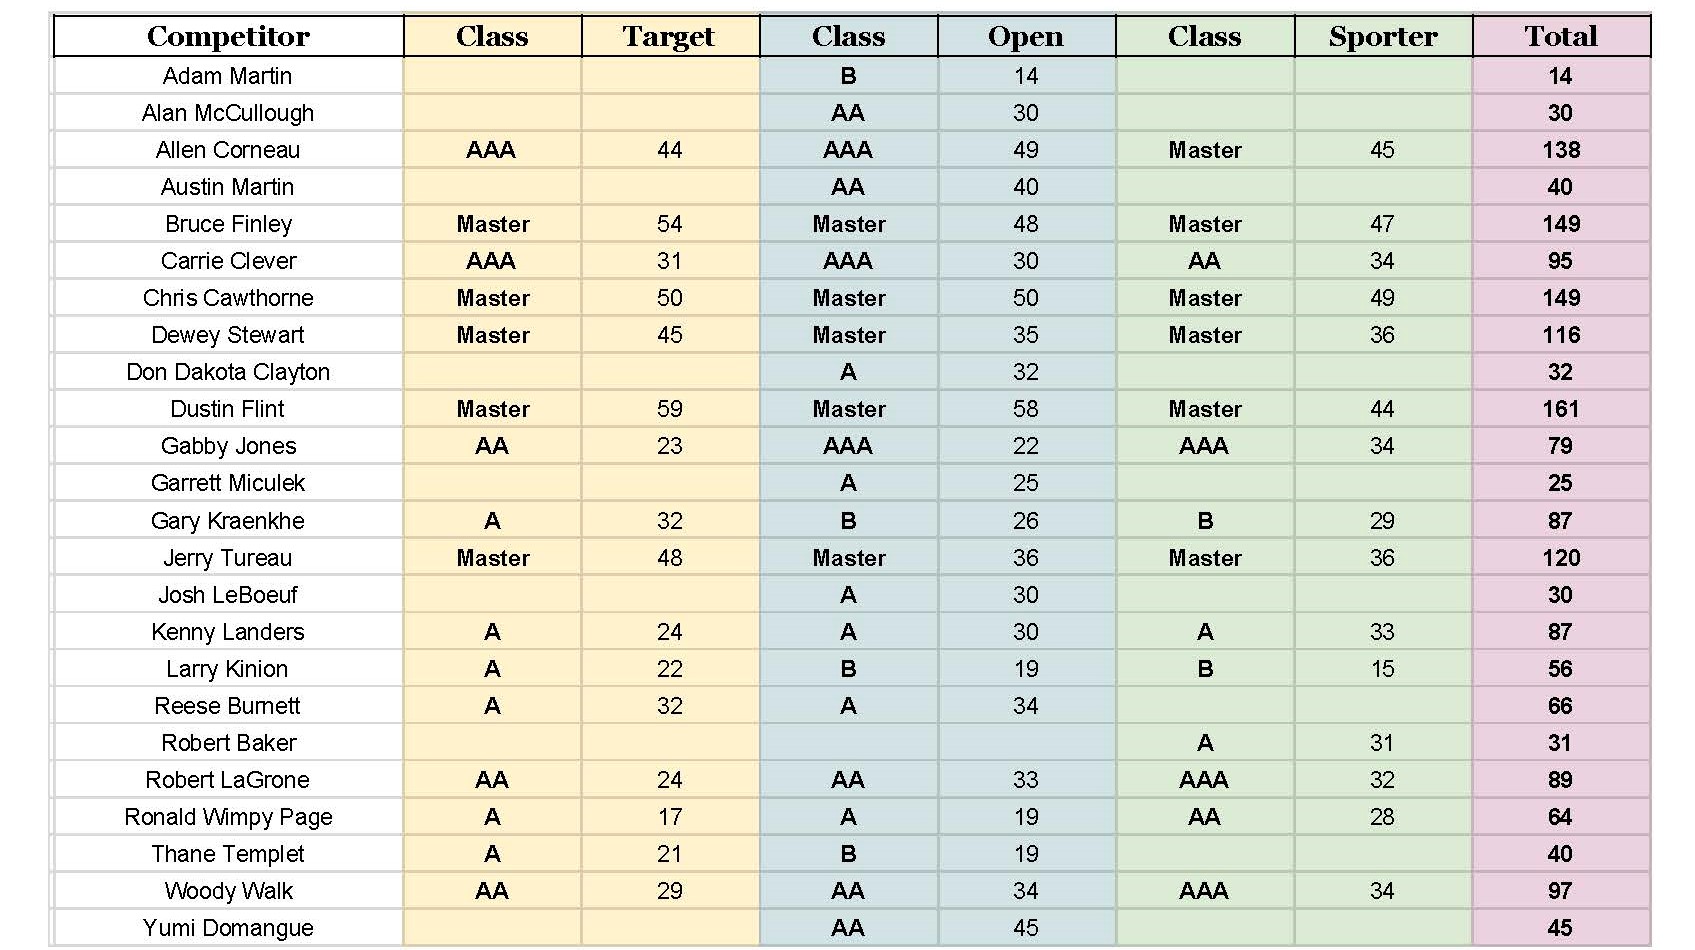Click the competitor name Adam Martin
This screenshot has width=1695, height=950.
click(228, 76)
